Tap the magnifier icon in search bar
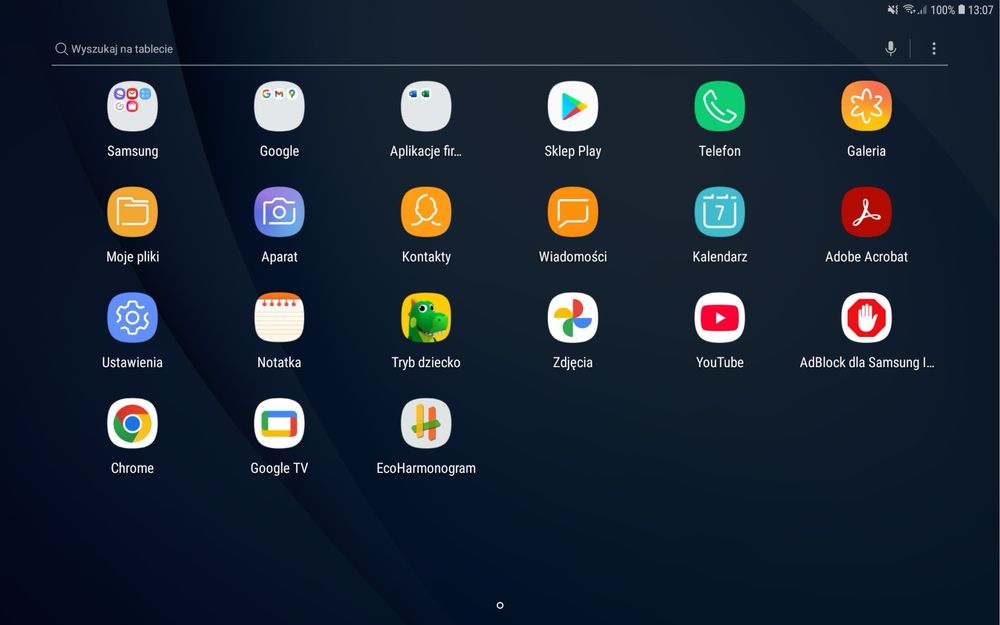Image resolution: width=1000 pixels, height=625 pixels. (61, 48)
